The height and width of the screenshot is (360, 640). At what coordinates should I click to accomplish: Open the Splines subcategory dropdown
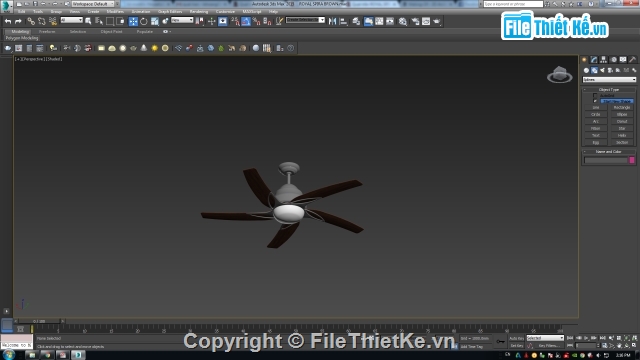coord(609,80)
